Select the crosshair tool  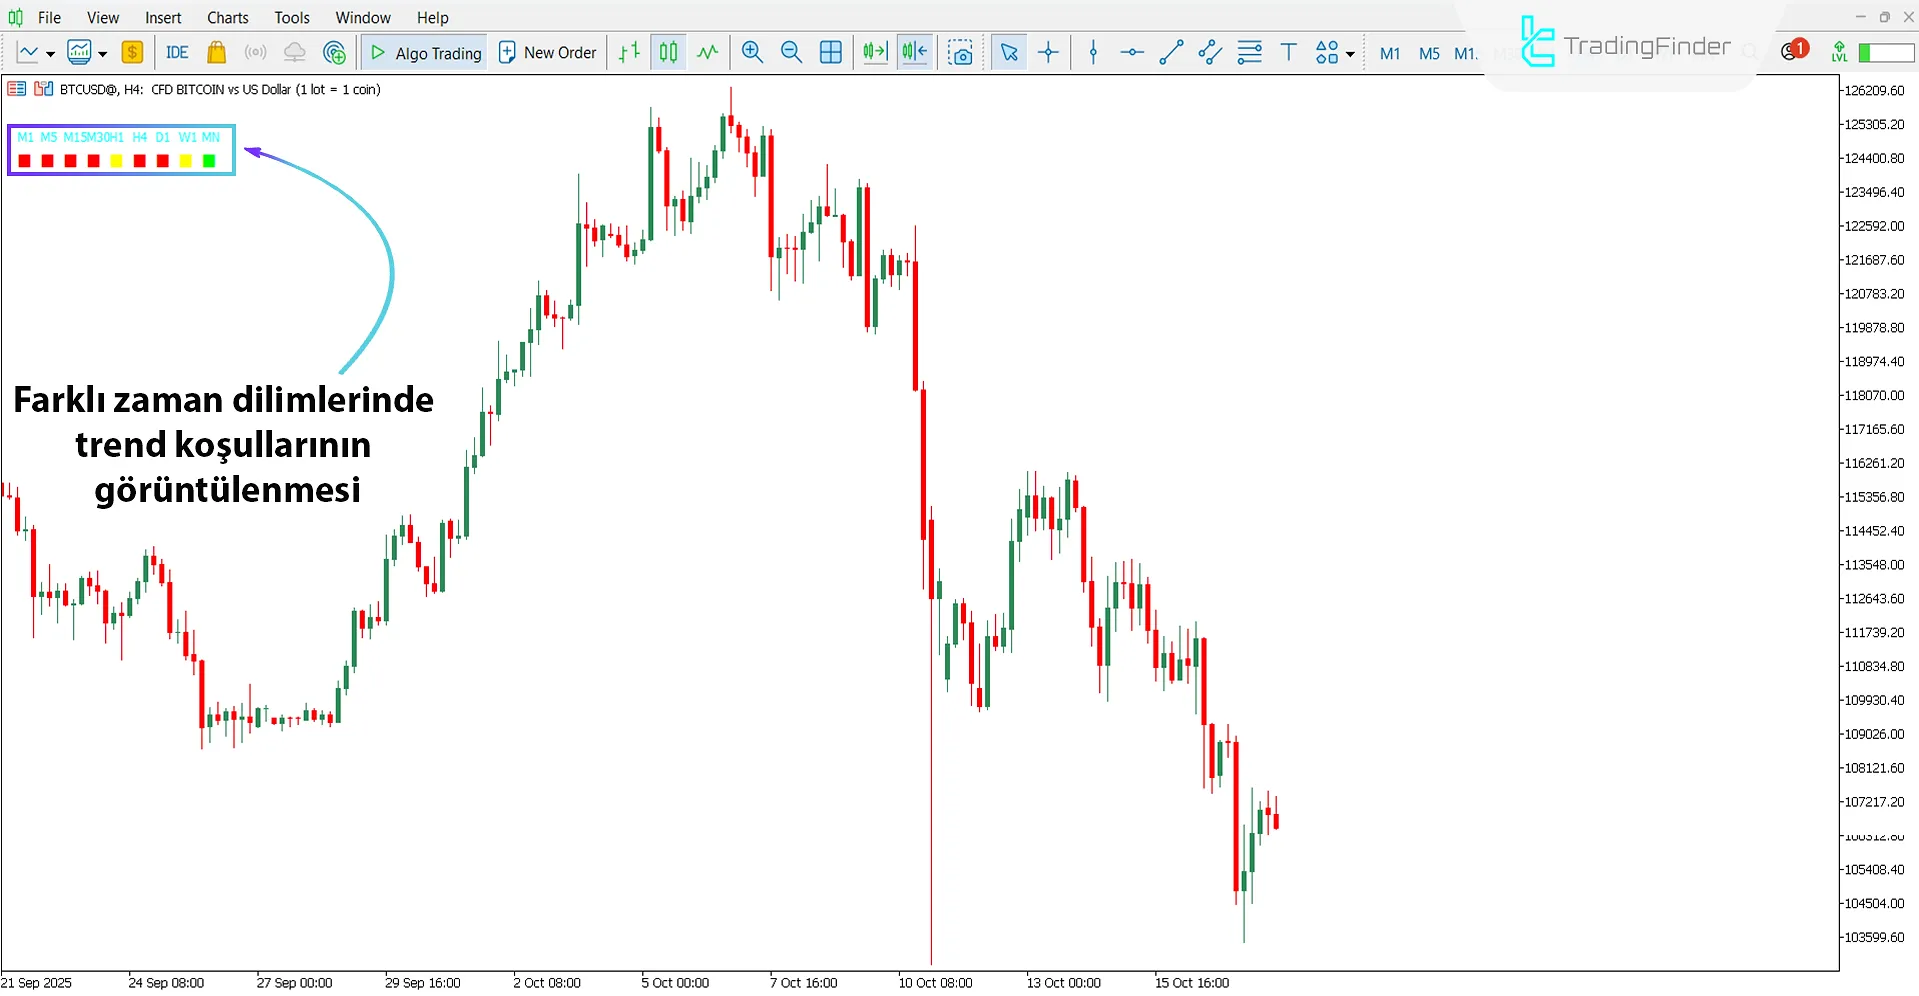tap(1048, 53)
